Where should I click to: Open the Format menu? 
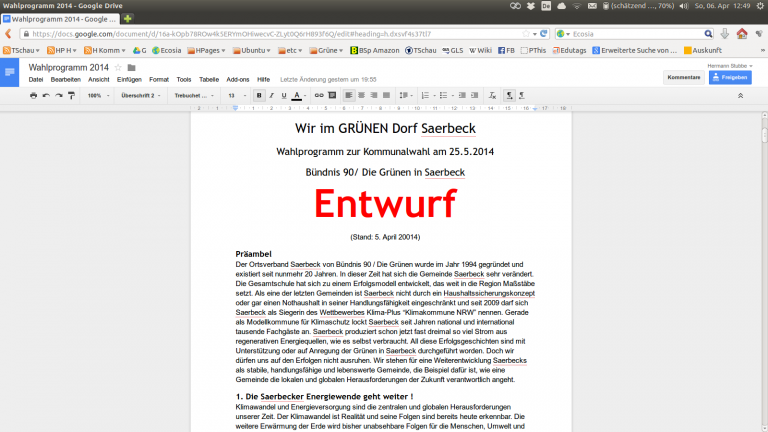159,79
